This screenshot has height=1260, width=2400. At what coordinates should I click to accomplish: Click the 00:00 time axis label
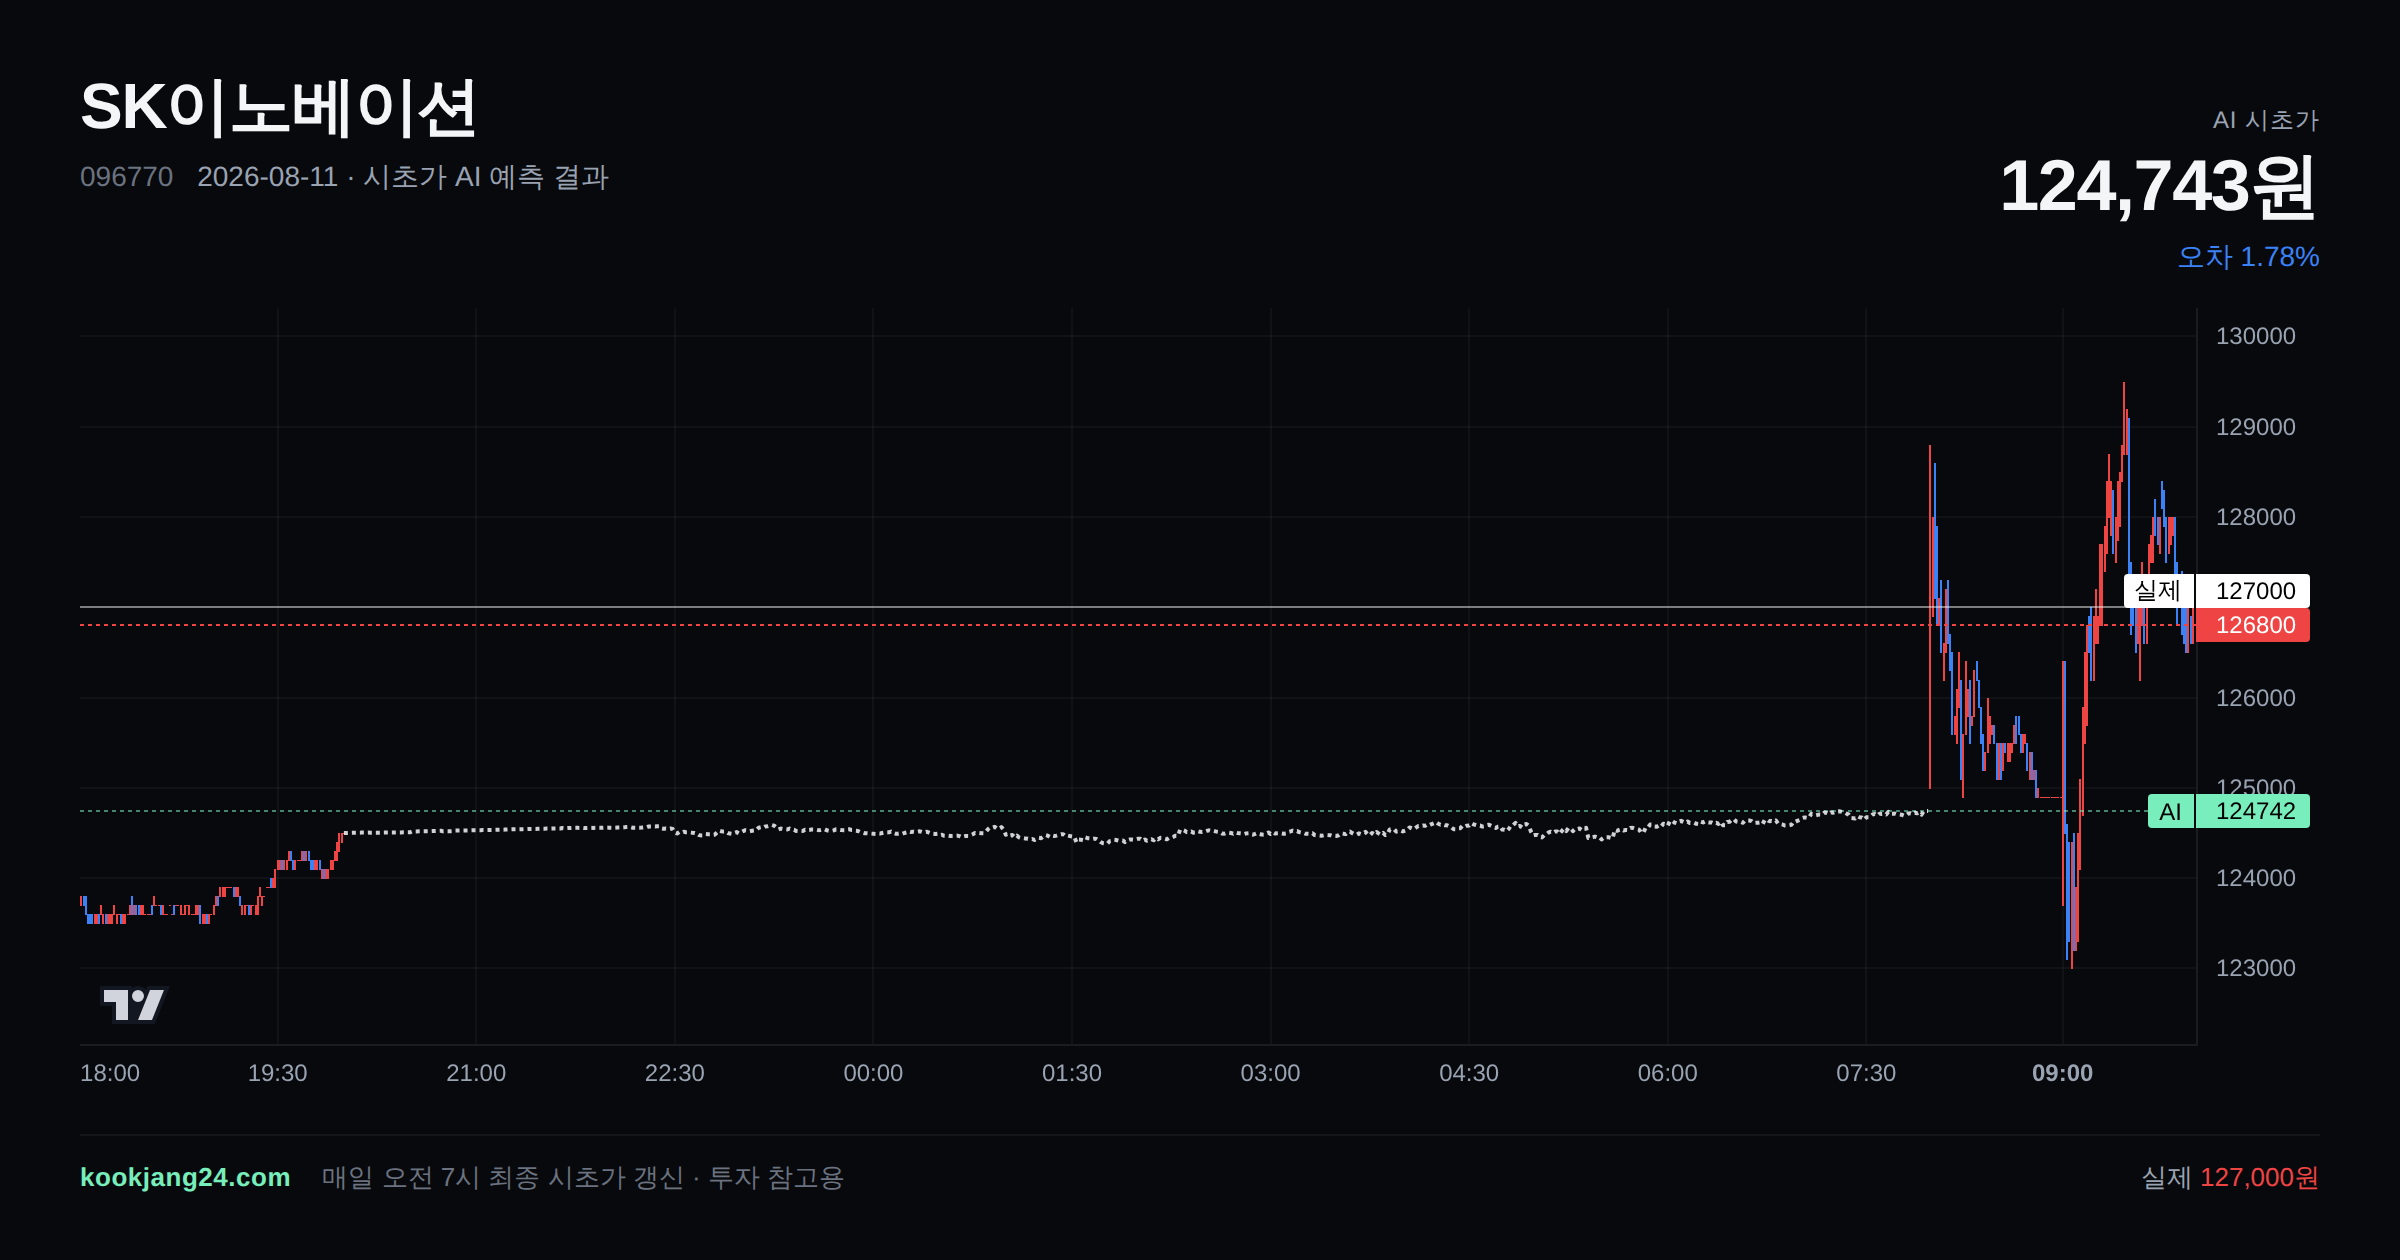click(873, 1073)
